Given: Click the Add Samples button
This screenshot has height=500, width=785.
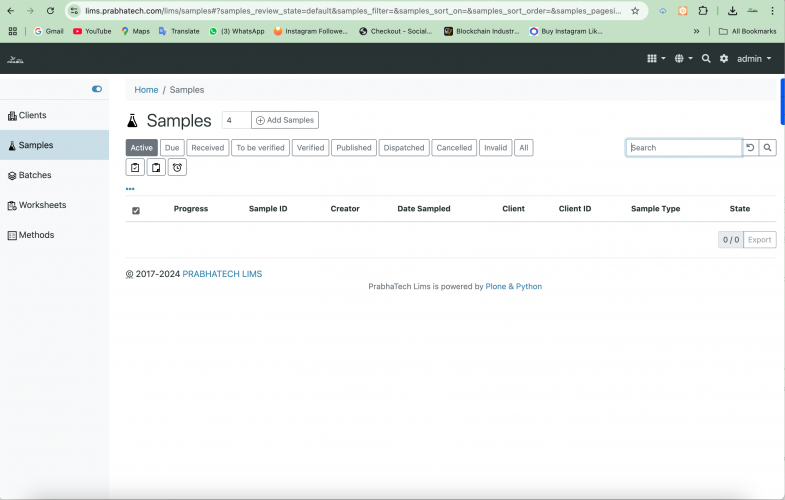Looking at the screenshot, I should point(285,120).
